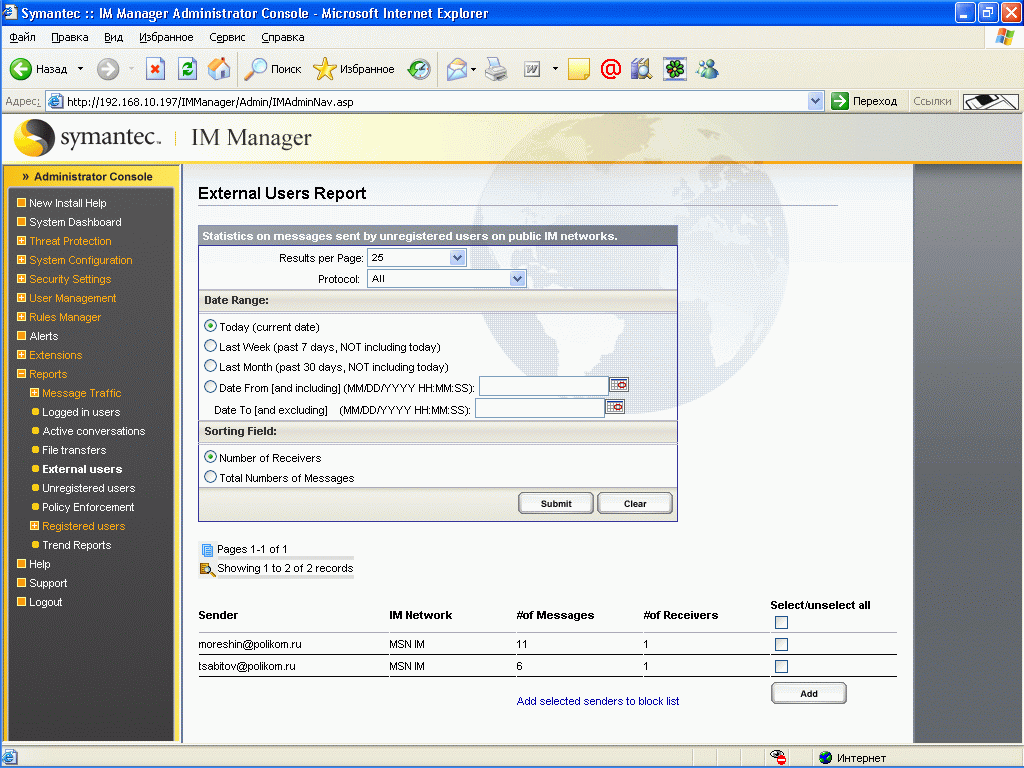Click the status bar blocked-eye privacy icon
This screenshot has height=768, width=1024.
point(777,757)
